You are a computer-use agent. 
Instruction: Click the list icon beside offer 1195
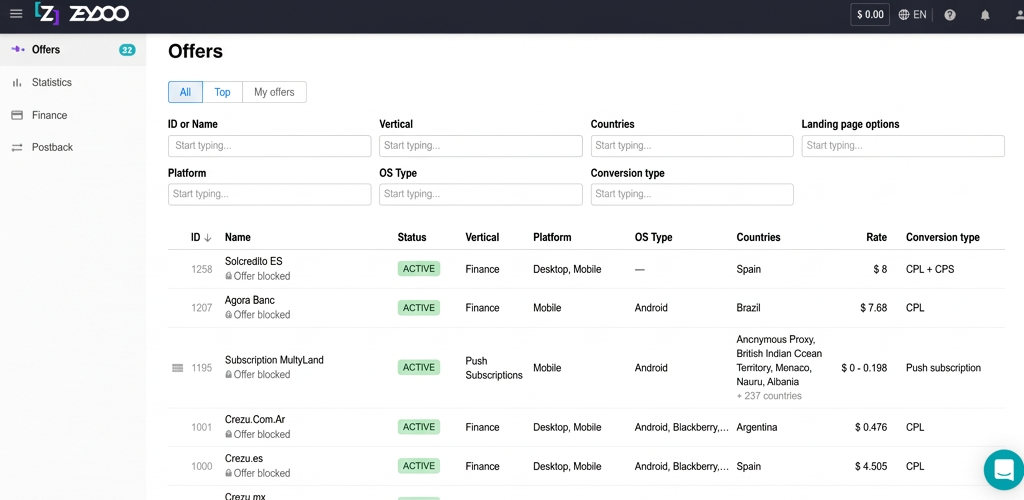[x=177, y=368]
